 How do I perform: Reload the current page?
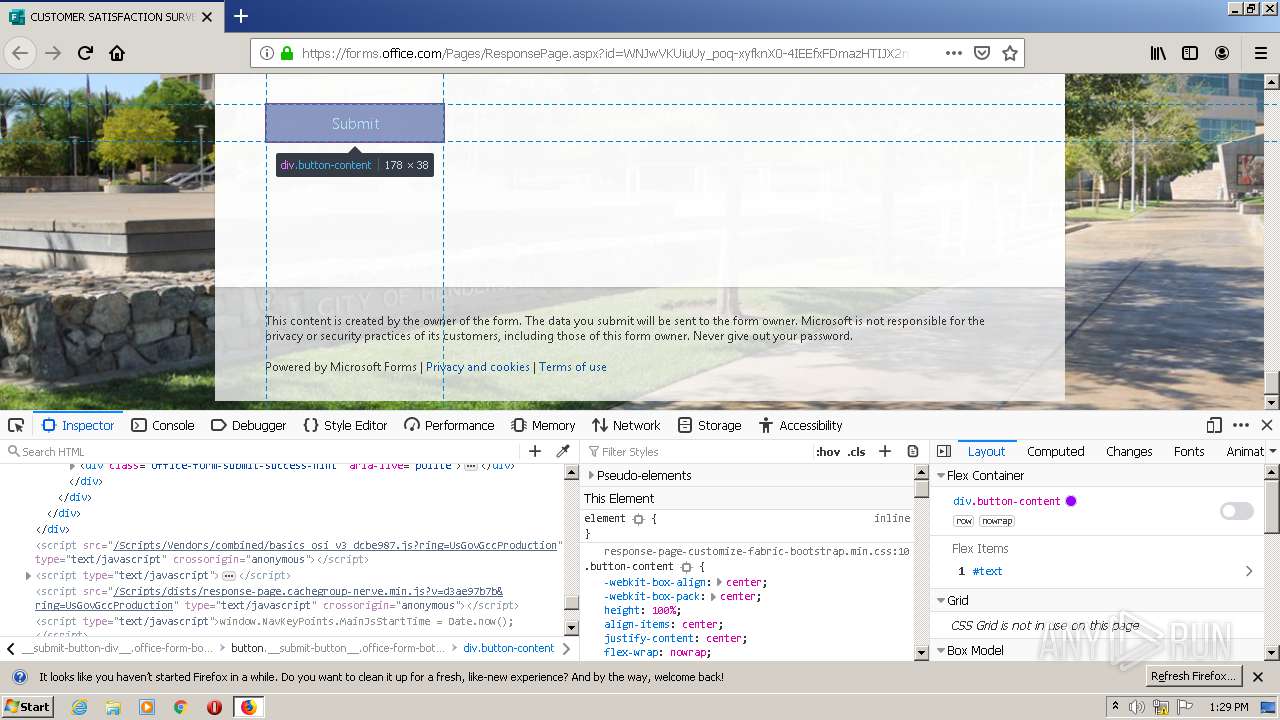point(85,53)
